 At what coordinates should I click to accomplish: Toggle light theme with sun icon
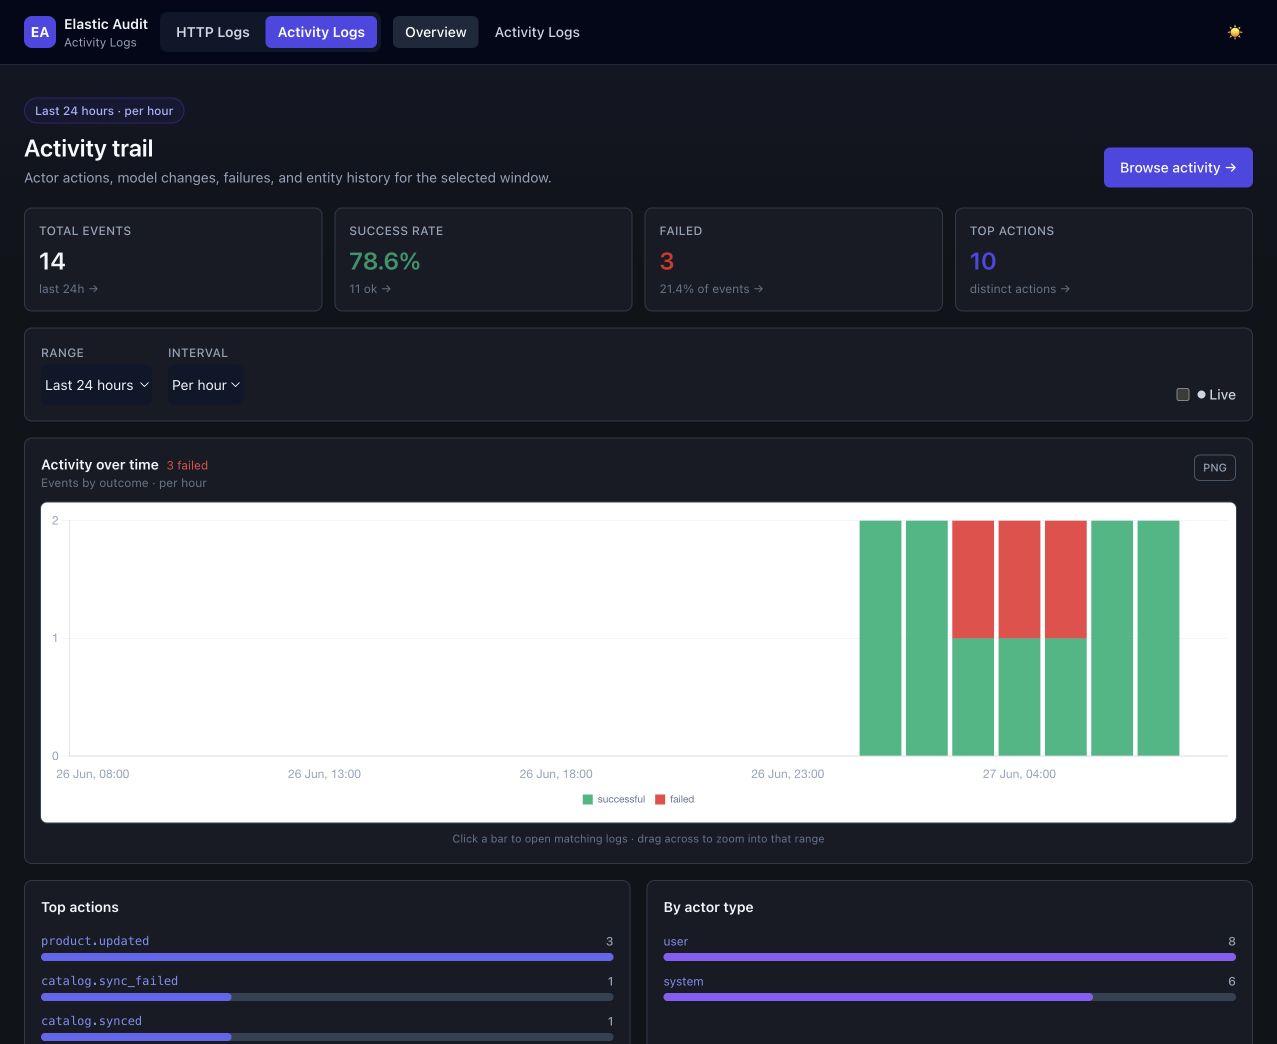pos(1235,32)
